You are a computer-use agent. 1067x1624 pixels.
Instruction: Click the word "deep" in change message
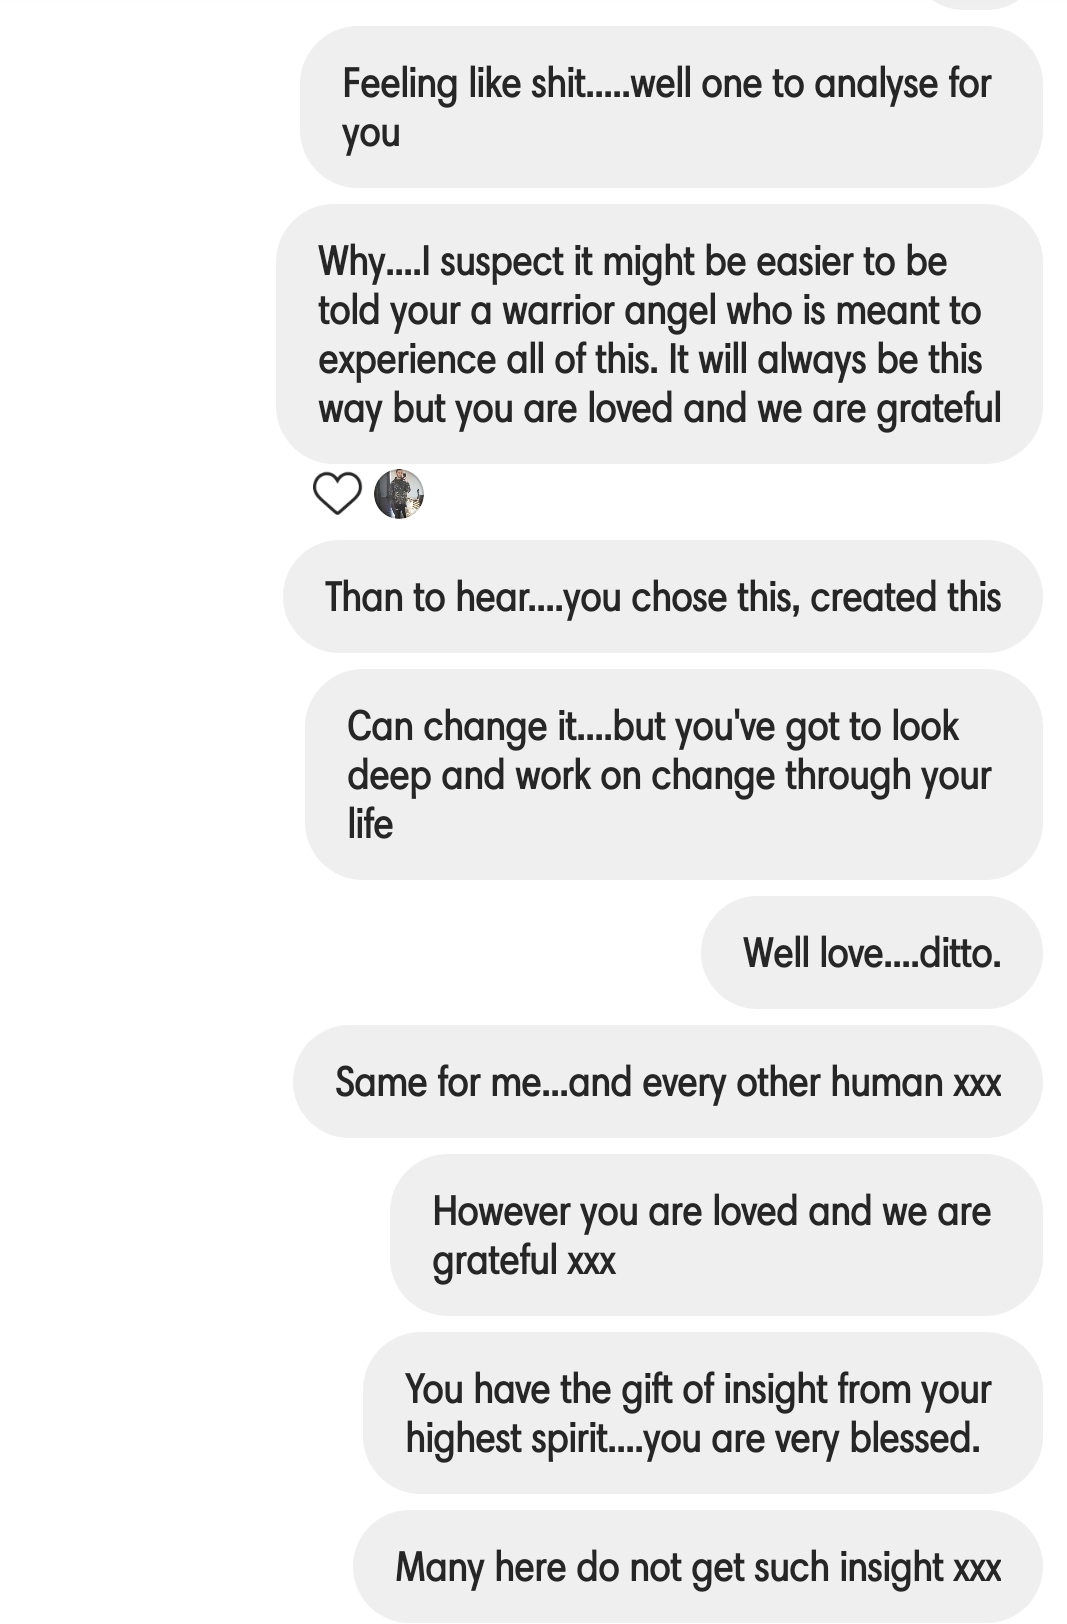[x=388, y=775]
